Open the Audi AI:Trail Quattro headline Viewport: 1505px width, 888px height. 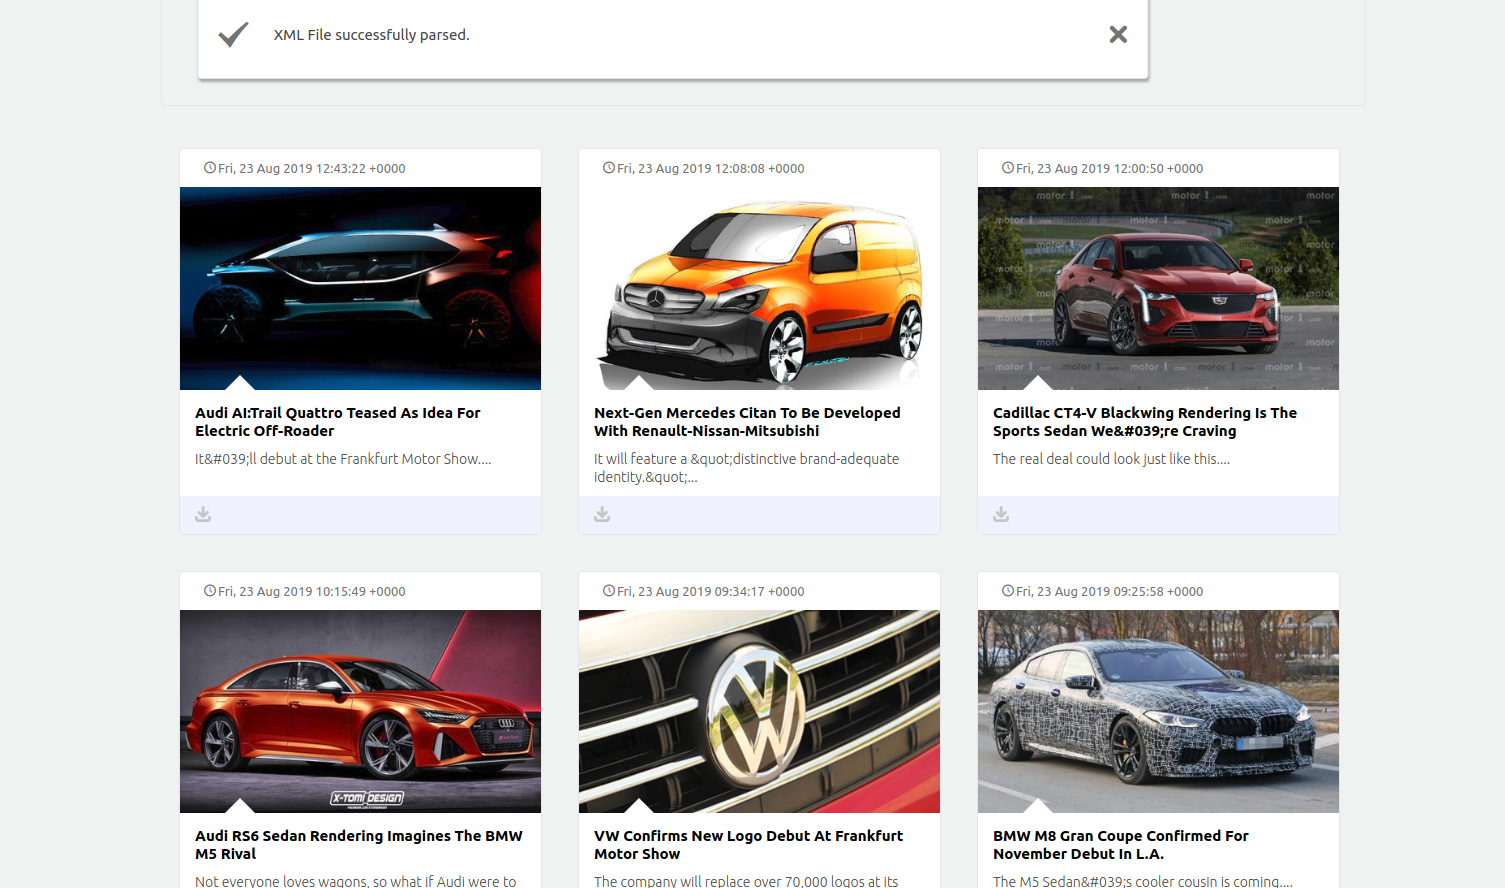337,422
